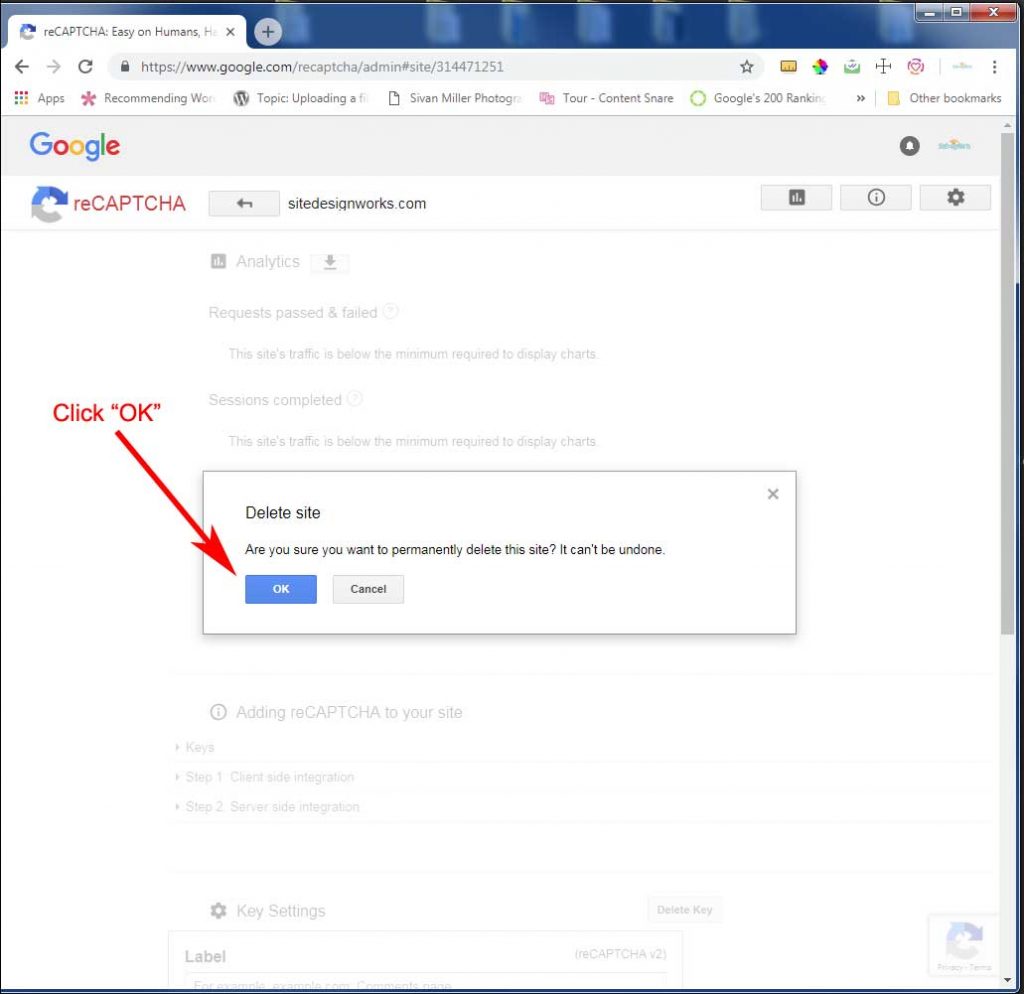This screenshot has width=1024, height=994.
Task: Click the ruler extension icon
Action: 788,66
